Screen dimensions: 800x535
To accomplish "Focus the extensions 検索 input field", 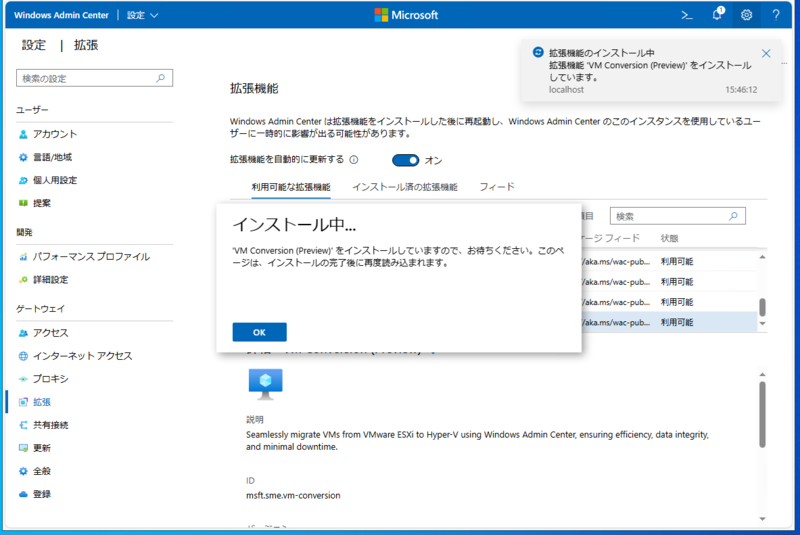I will point(678,216).
